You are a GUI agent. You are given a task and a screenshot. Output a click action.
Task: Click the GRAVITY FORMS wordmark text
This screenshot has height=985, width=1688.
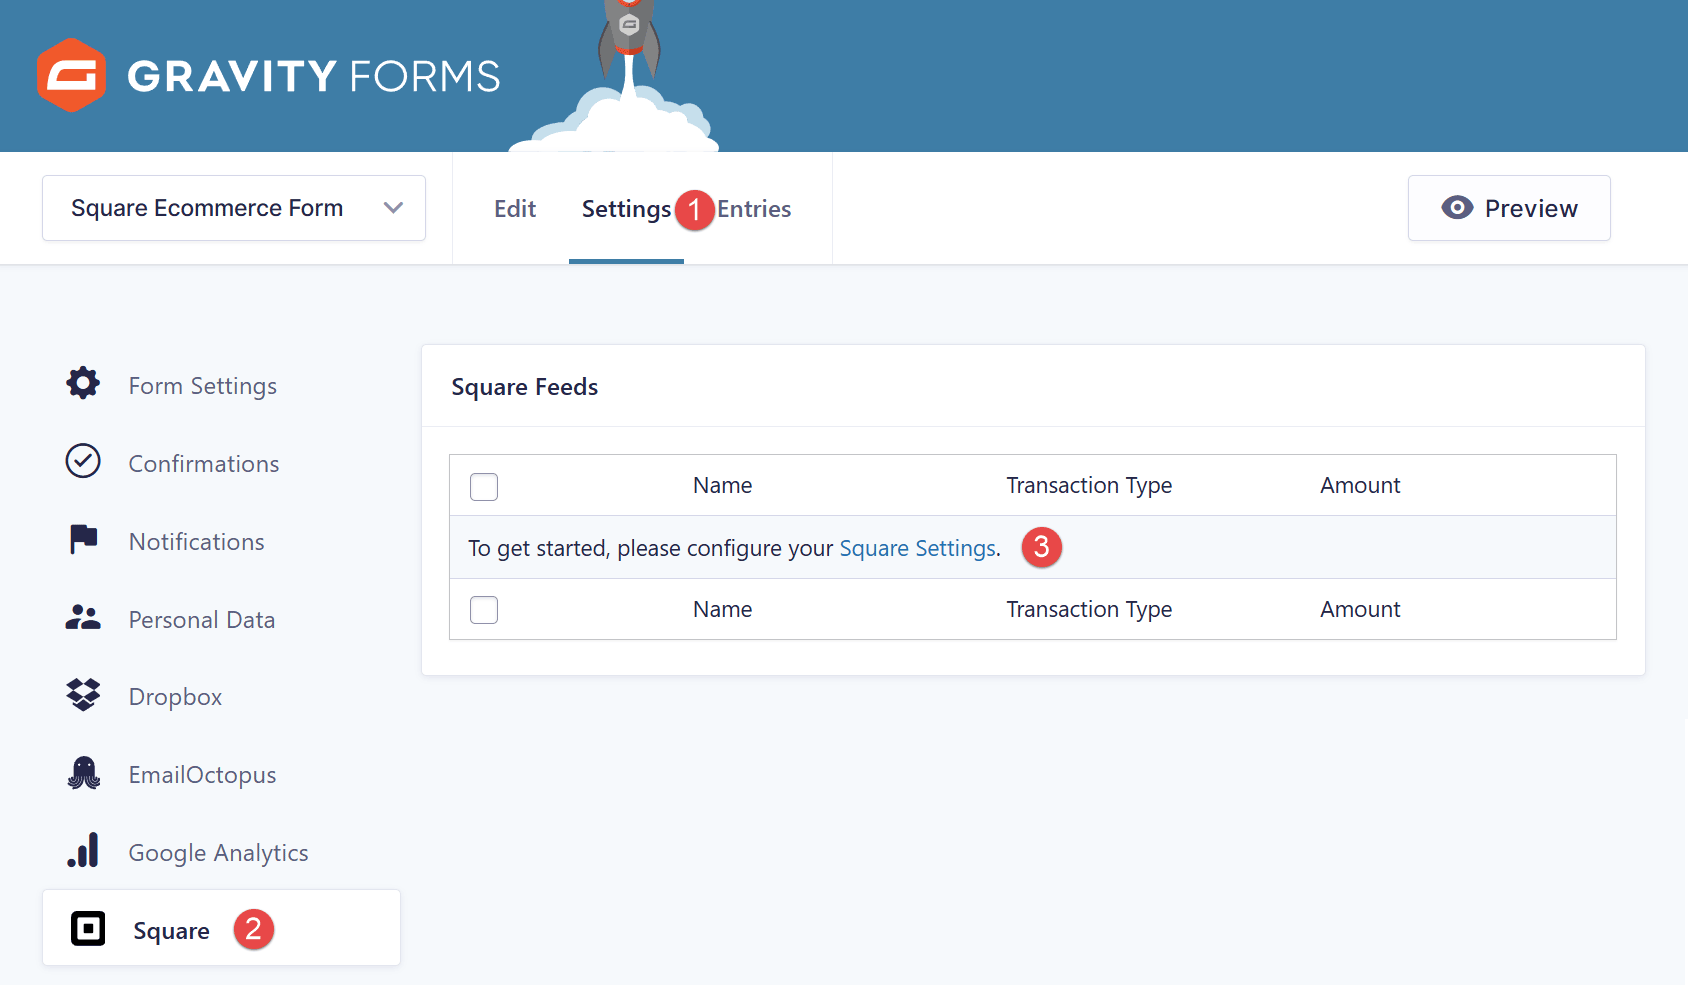pyautogui.click(x=314, y=76)
